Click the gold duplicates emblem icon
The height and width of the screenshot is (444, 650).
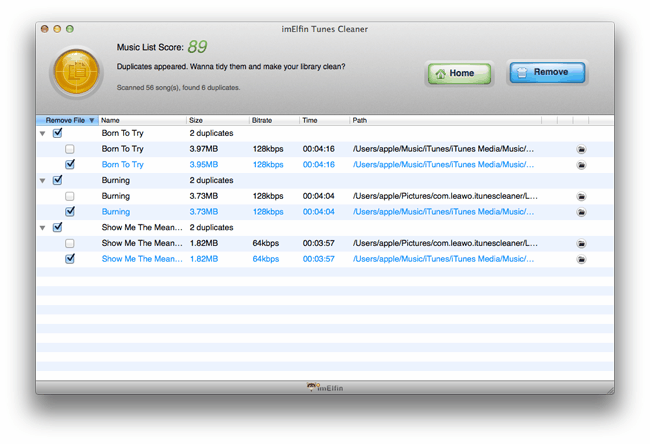pyautogui.click(x=77, y=72)
